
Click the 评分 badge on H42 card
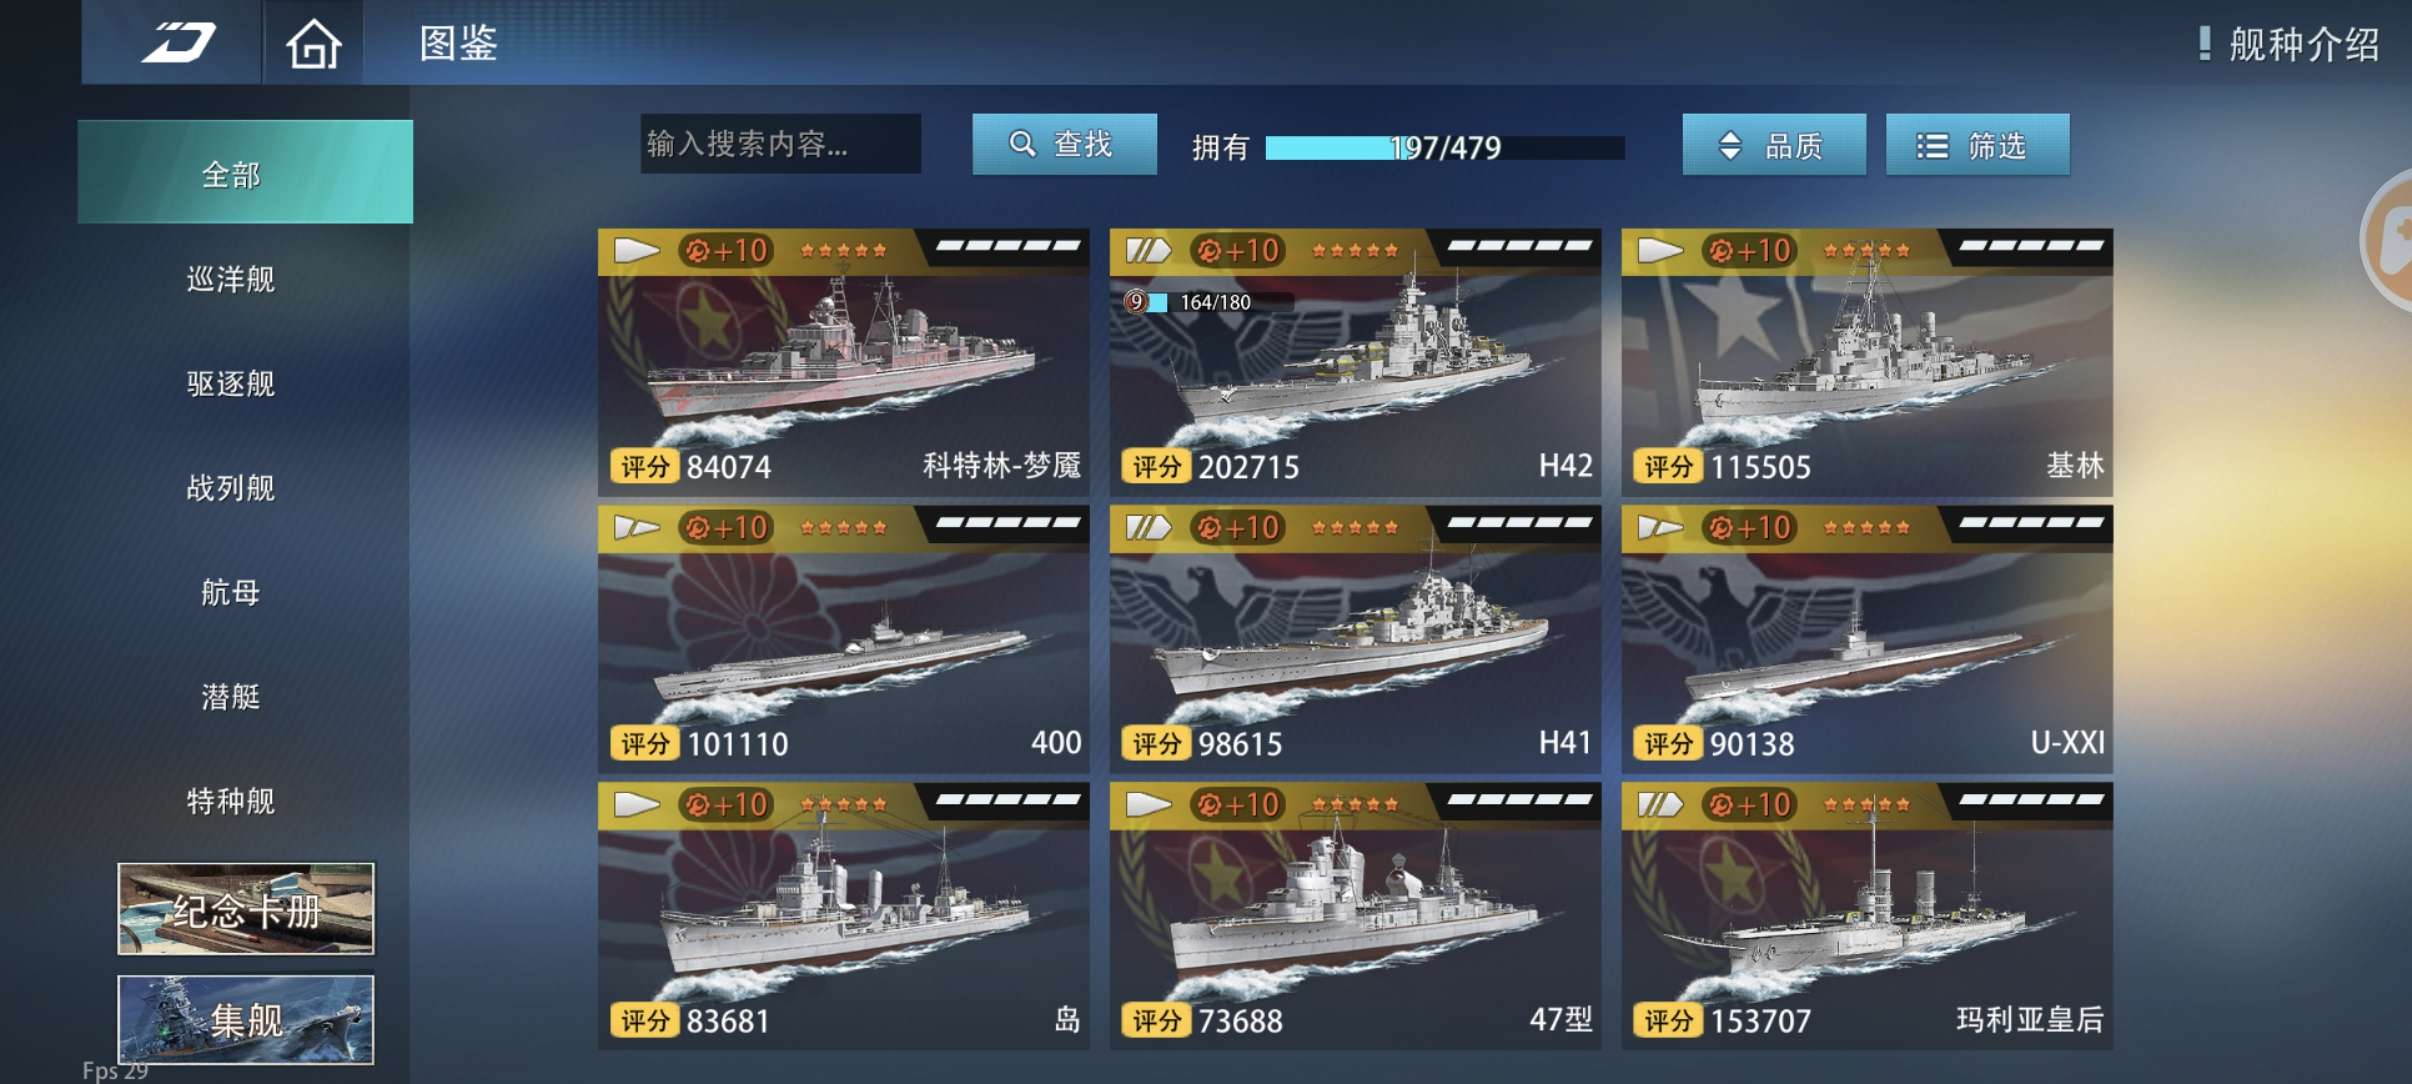coord(1156,466)
